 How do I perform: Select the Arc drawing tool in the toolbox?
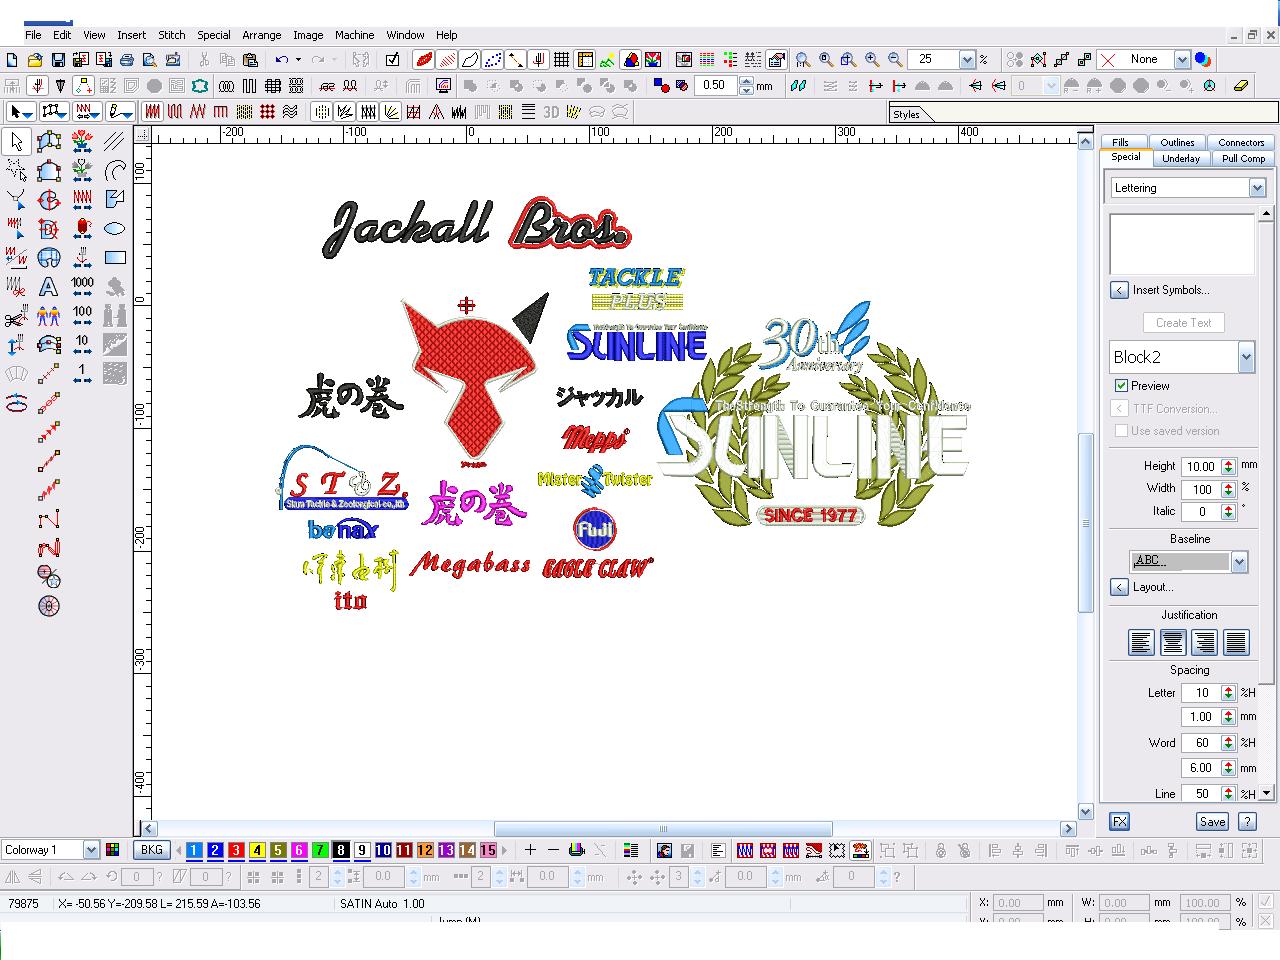click(115, 171)
